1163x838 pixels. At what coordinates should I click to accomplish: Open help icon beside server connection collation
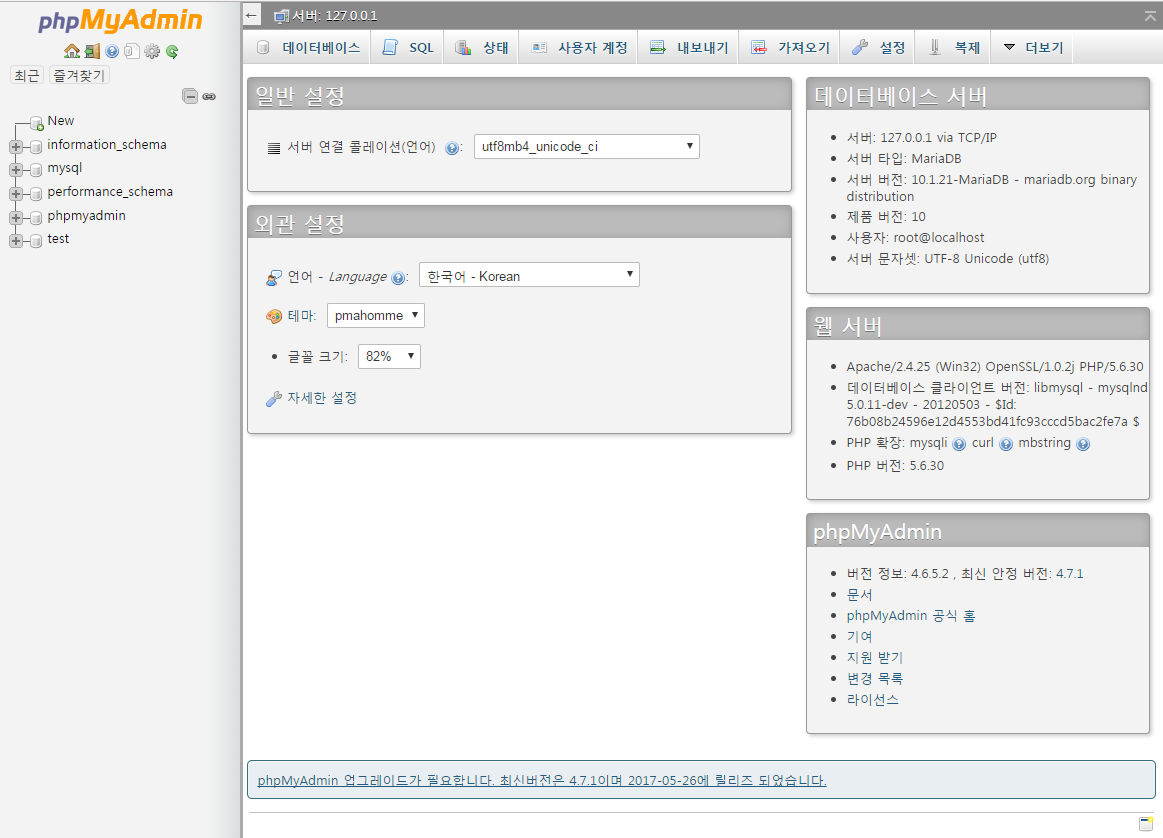(x=452, y=148)
